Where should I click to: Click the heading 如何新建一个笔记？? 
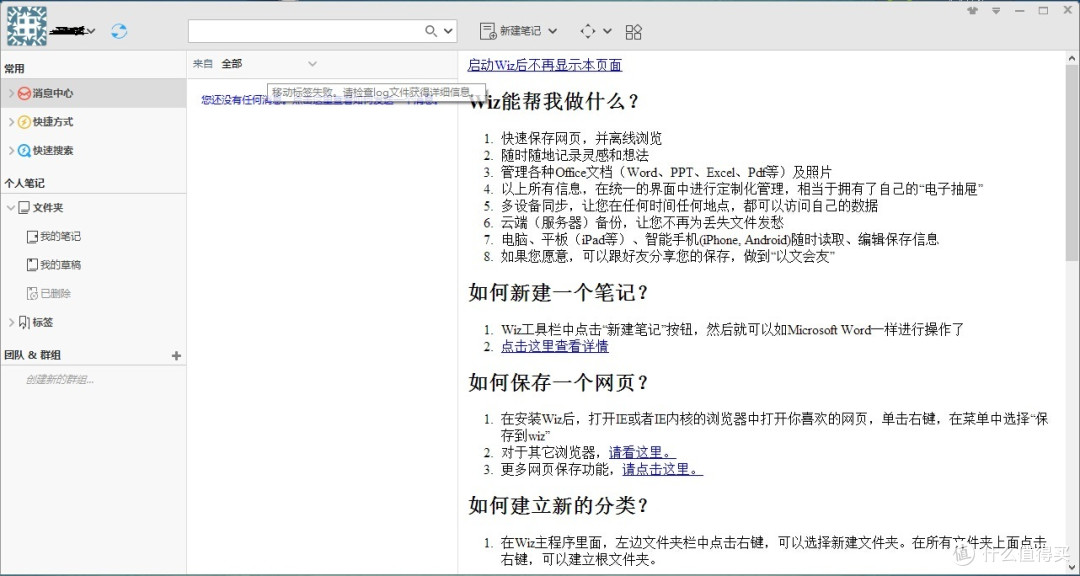[559, 292]
